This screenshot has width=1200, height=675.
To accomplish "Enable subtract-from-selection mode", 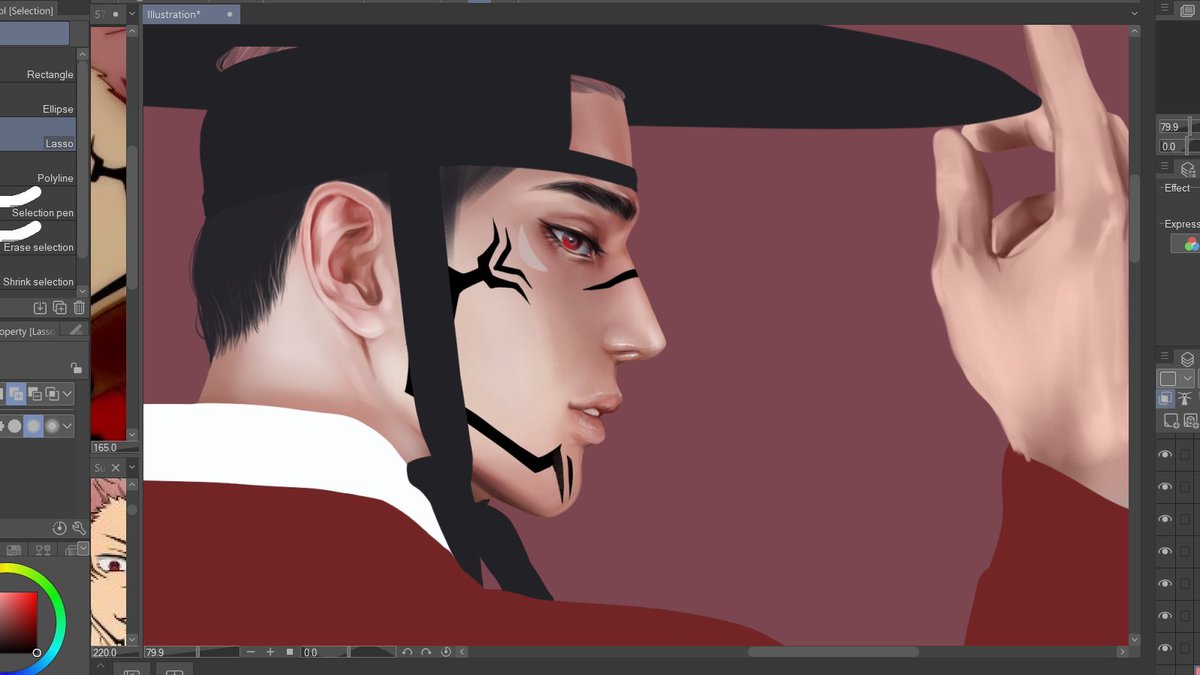I will coord(33,394).
